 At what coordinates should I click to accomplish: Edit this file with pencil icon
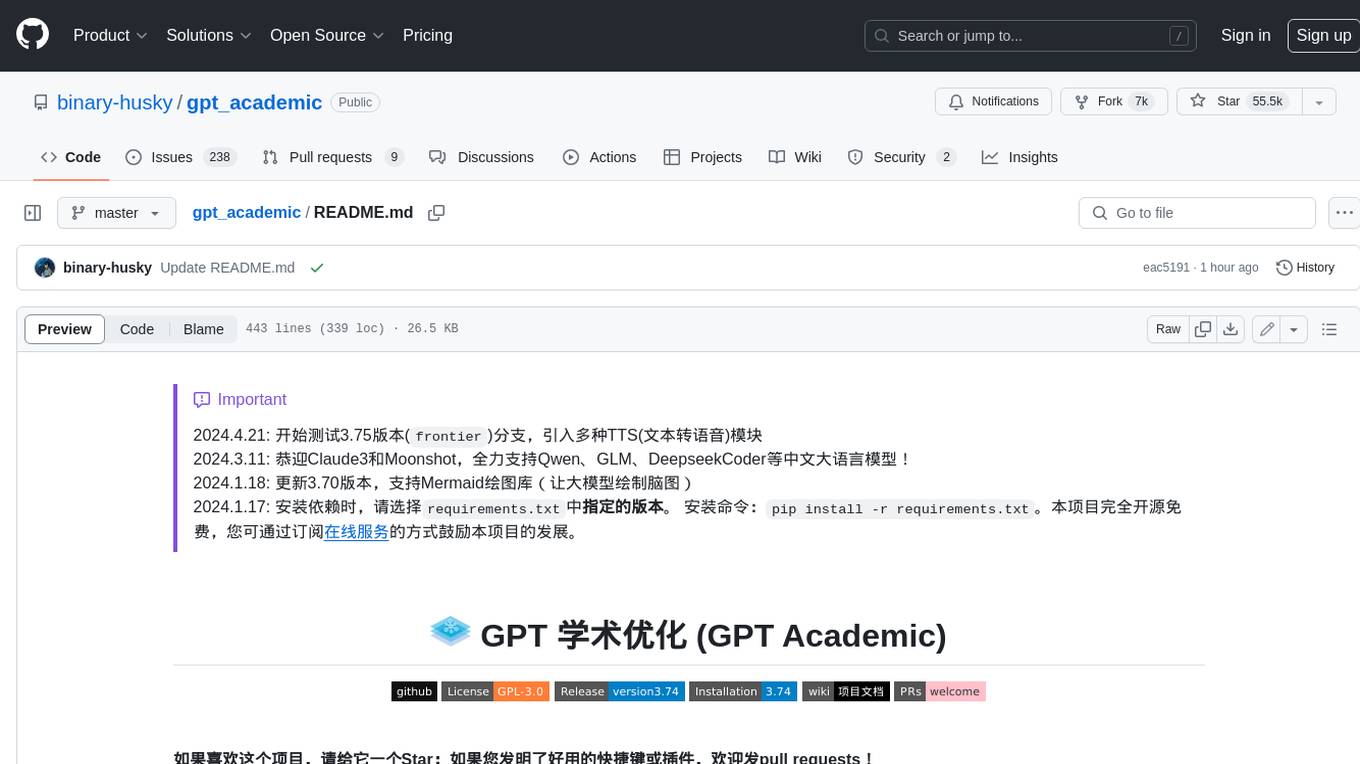tap(1267, 329)
